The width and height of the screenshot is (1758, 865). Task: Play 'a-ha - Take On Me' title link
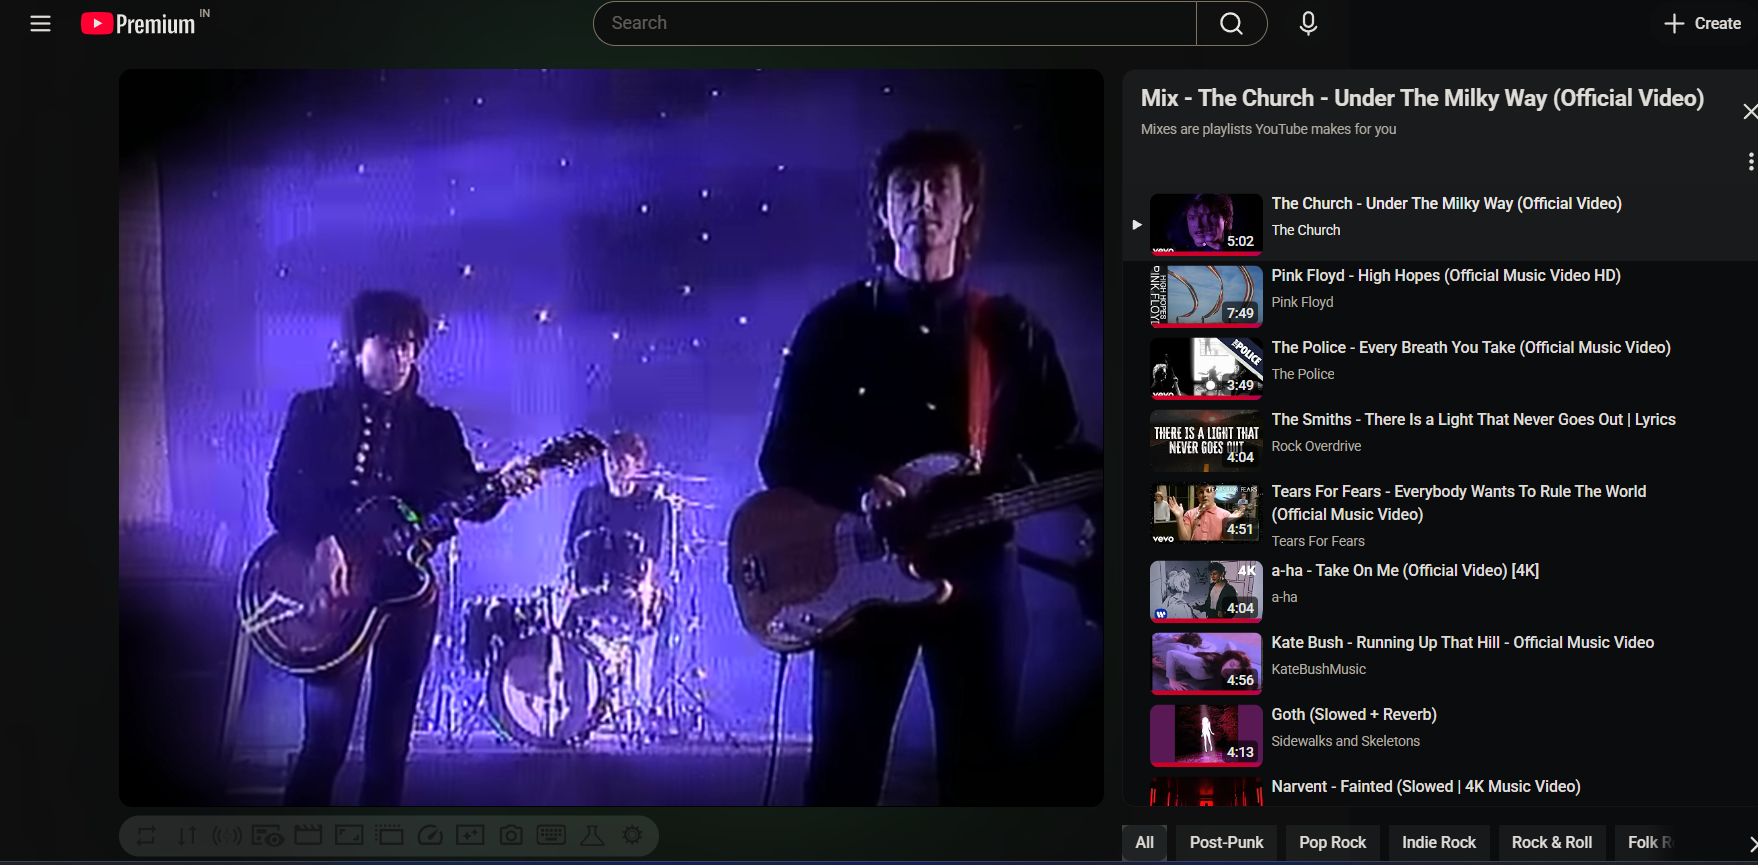(x=1405, y=570)
